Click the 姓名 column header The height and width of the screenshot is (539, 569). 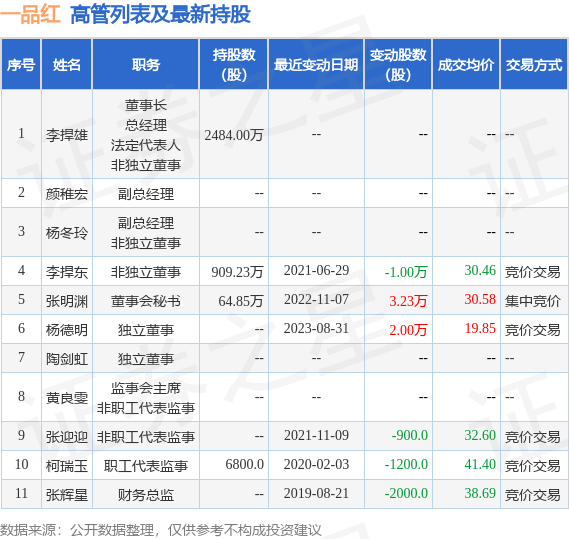click(x=66, y=65)
